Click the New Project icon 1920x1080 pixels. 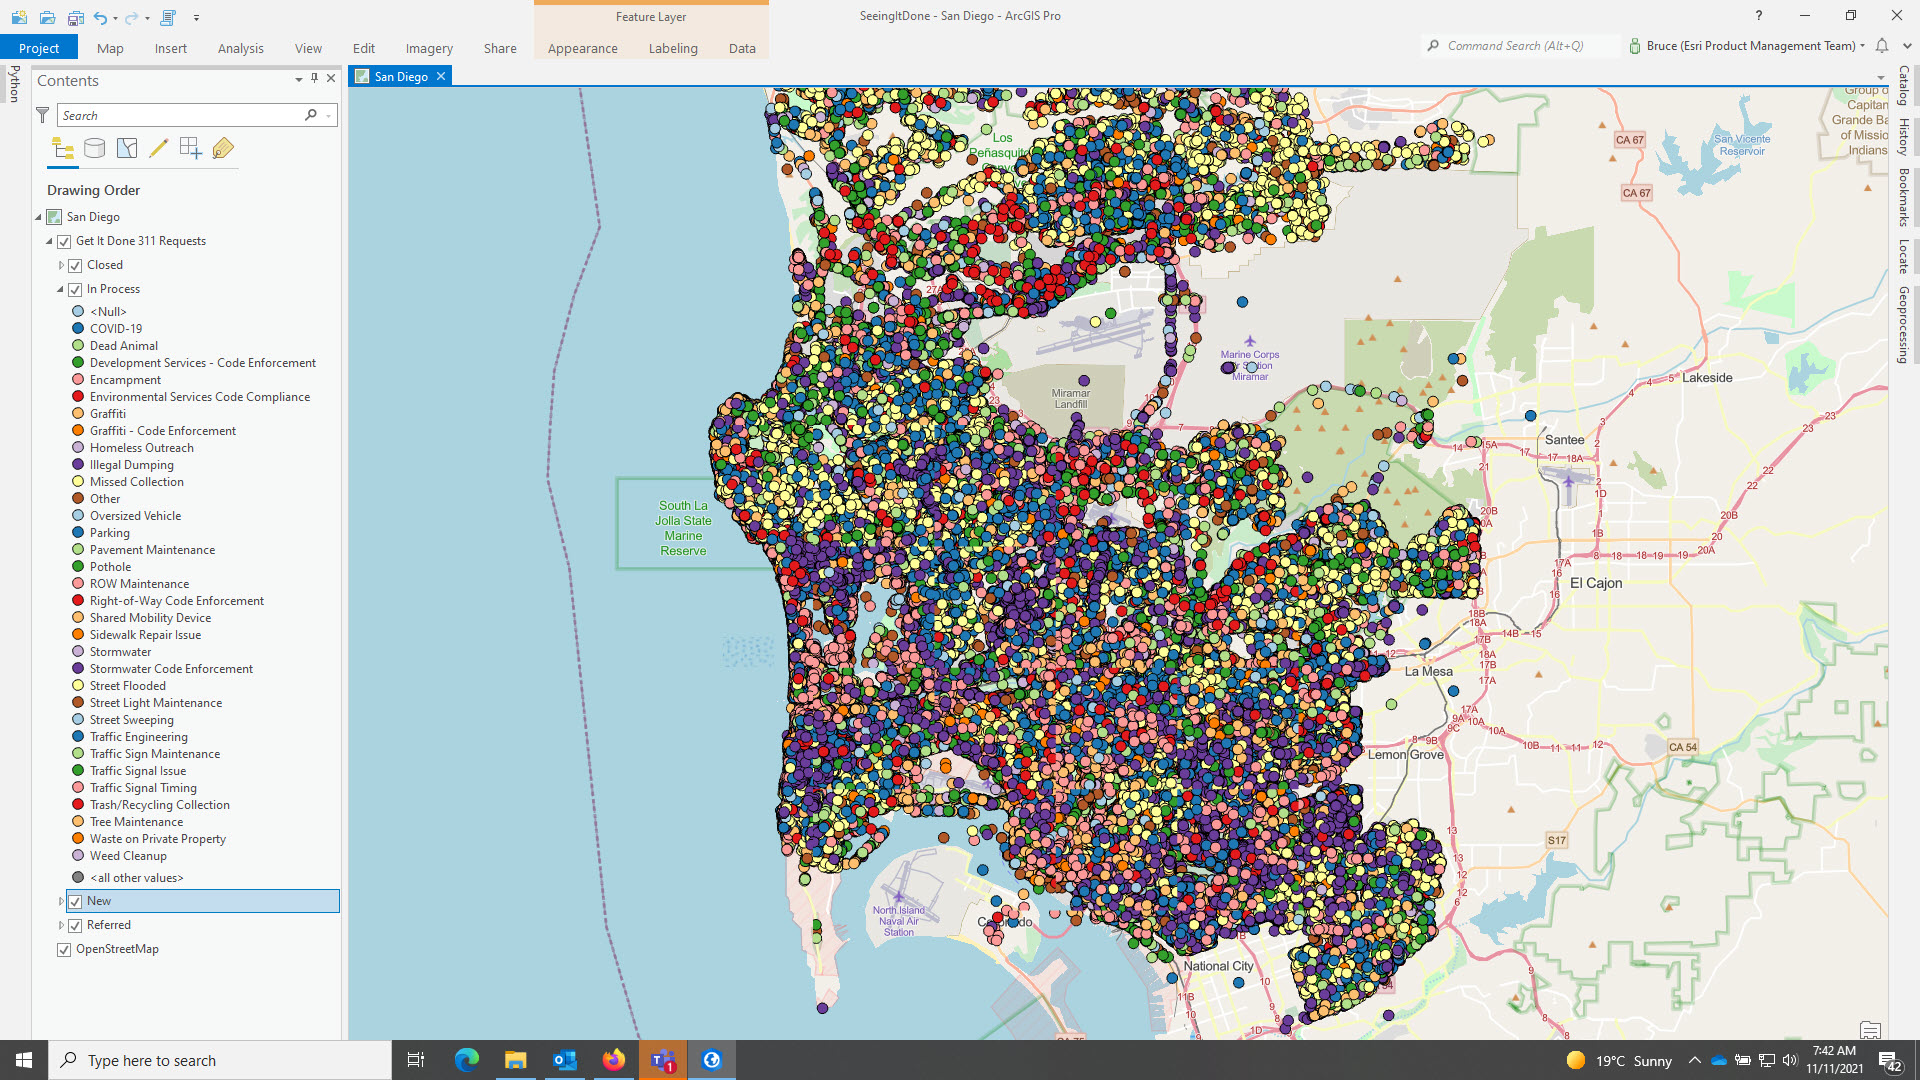[x=19, y=17]
